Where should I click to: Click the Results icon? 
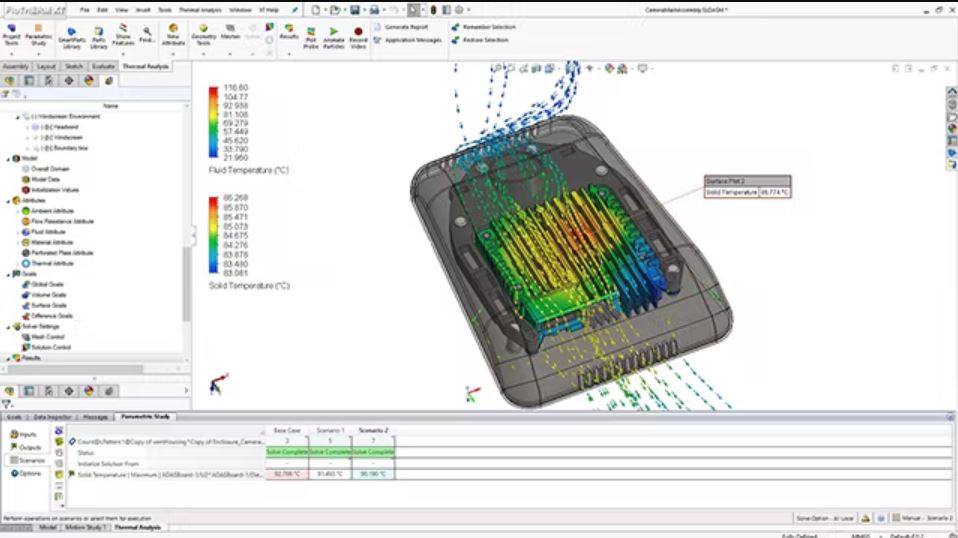[x=289, y=32]
